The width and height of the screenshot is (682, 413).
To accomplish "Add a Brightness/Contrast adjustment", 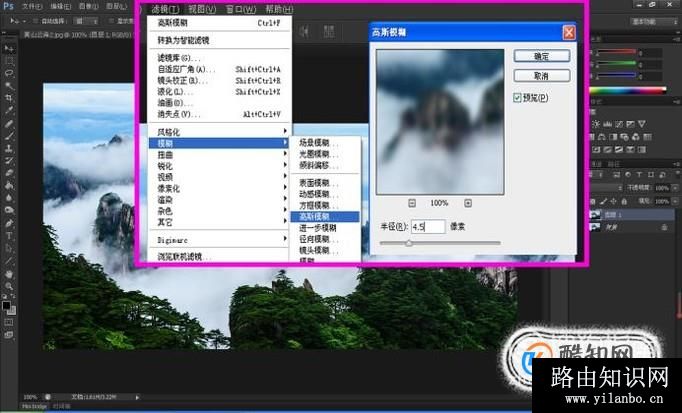I will pyautogui.click(x=596, y=124).
